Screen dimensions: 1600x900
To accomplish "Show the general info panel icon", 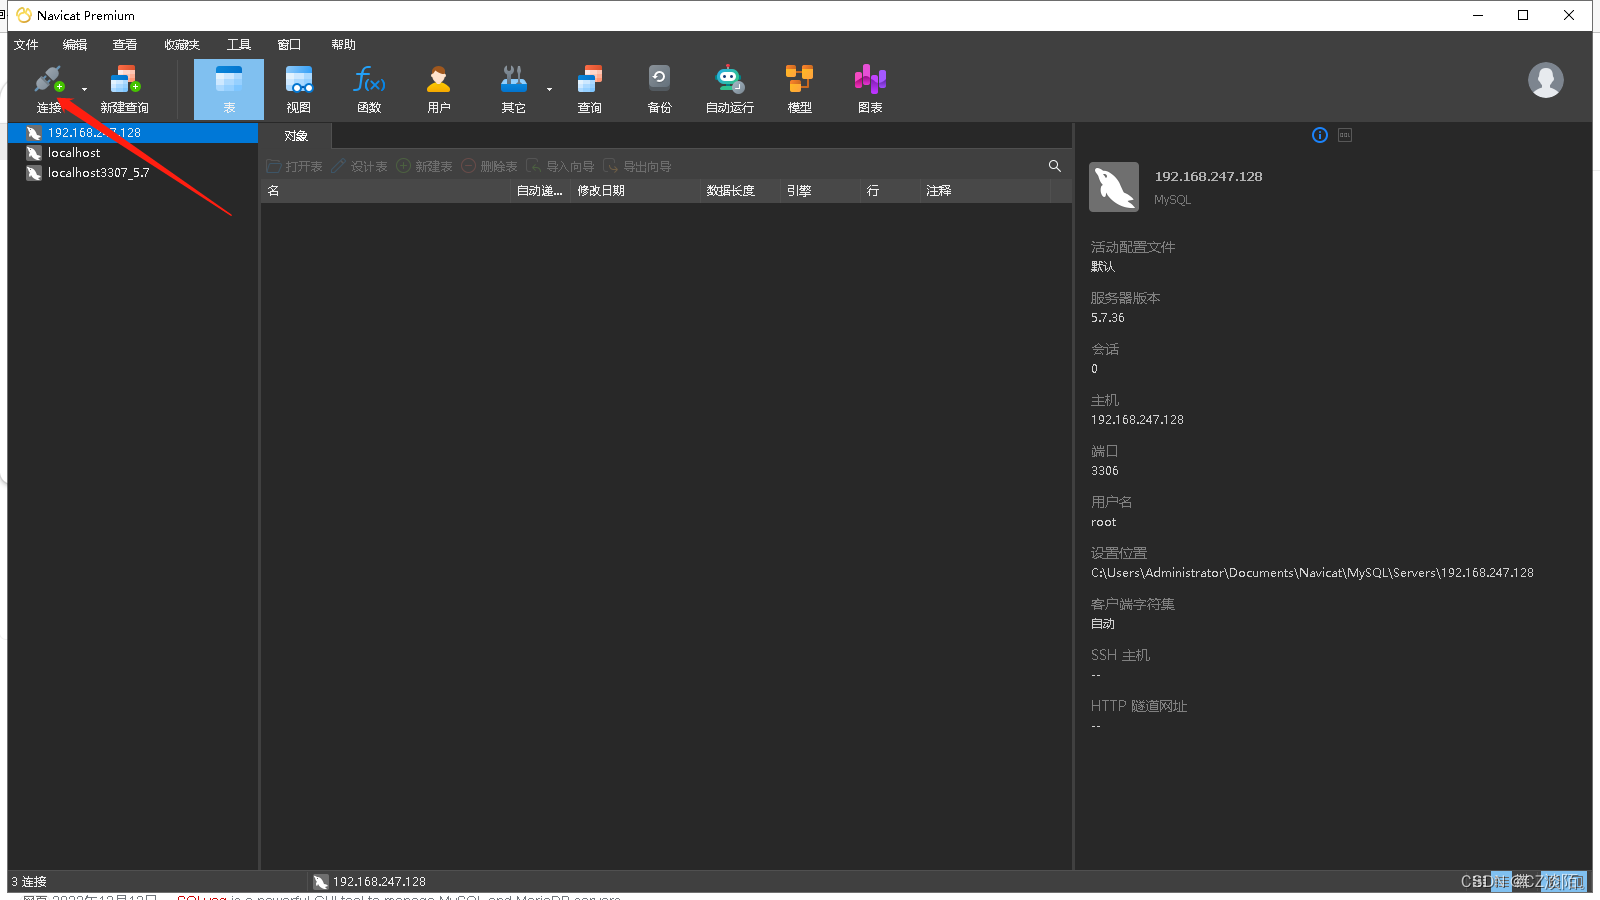I will coord(1320,135).
